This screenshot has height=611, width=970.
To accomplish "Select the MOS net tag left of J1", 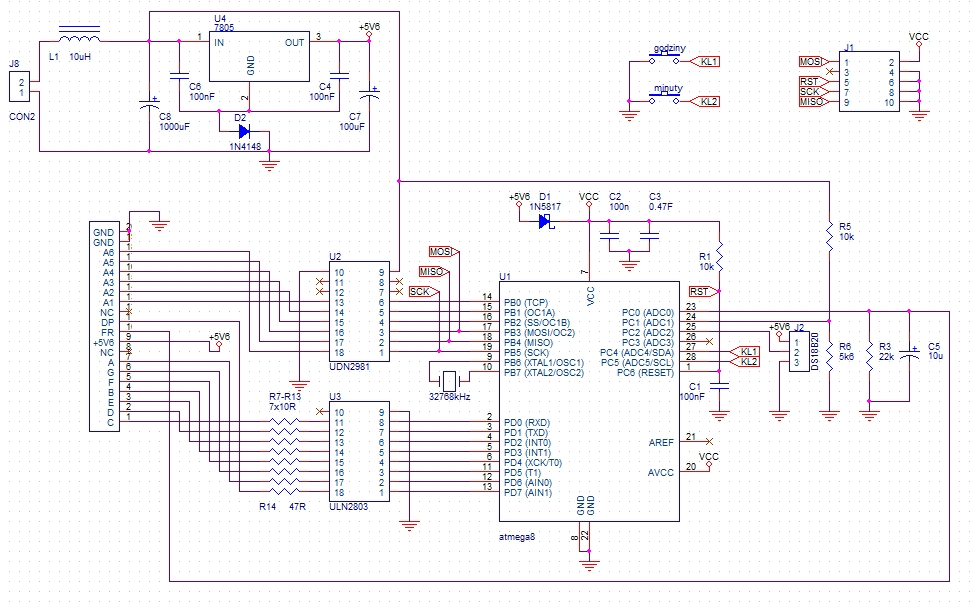I will (x=813, y=61).
